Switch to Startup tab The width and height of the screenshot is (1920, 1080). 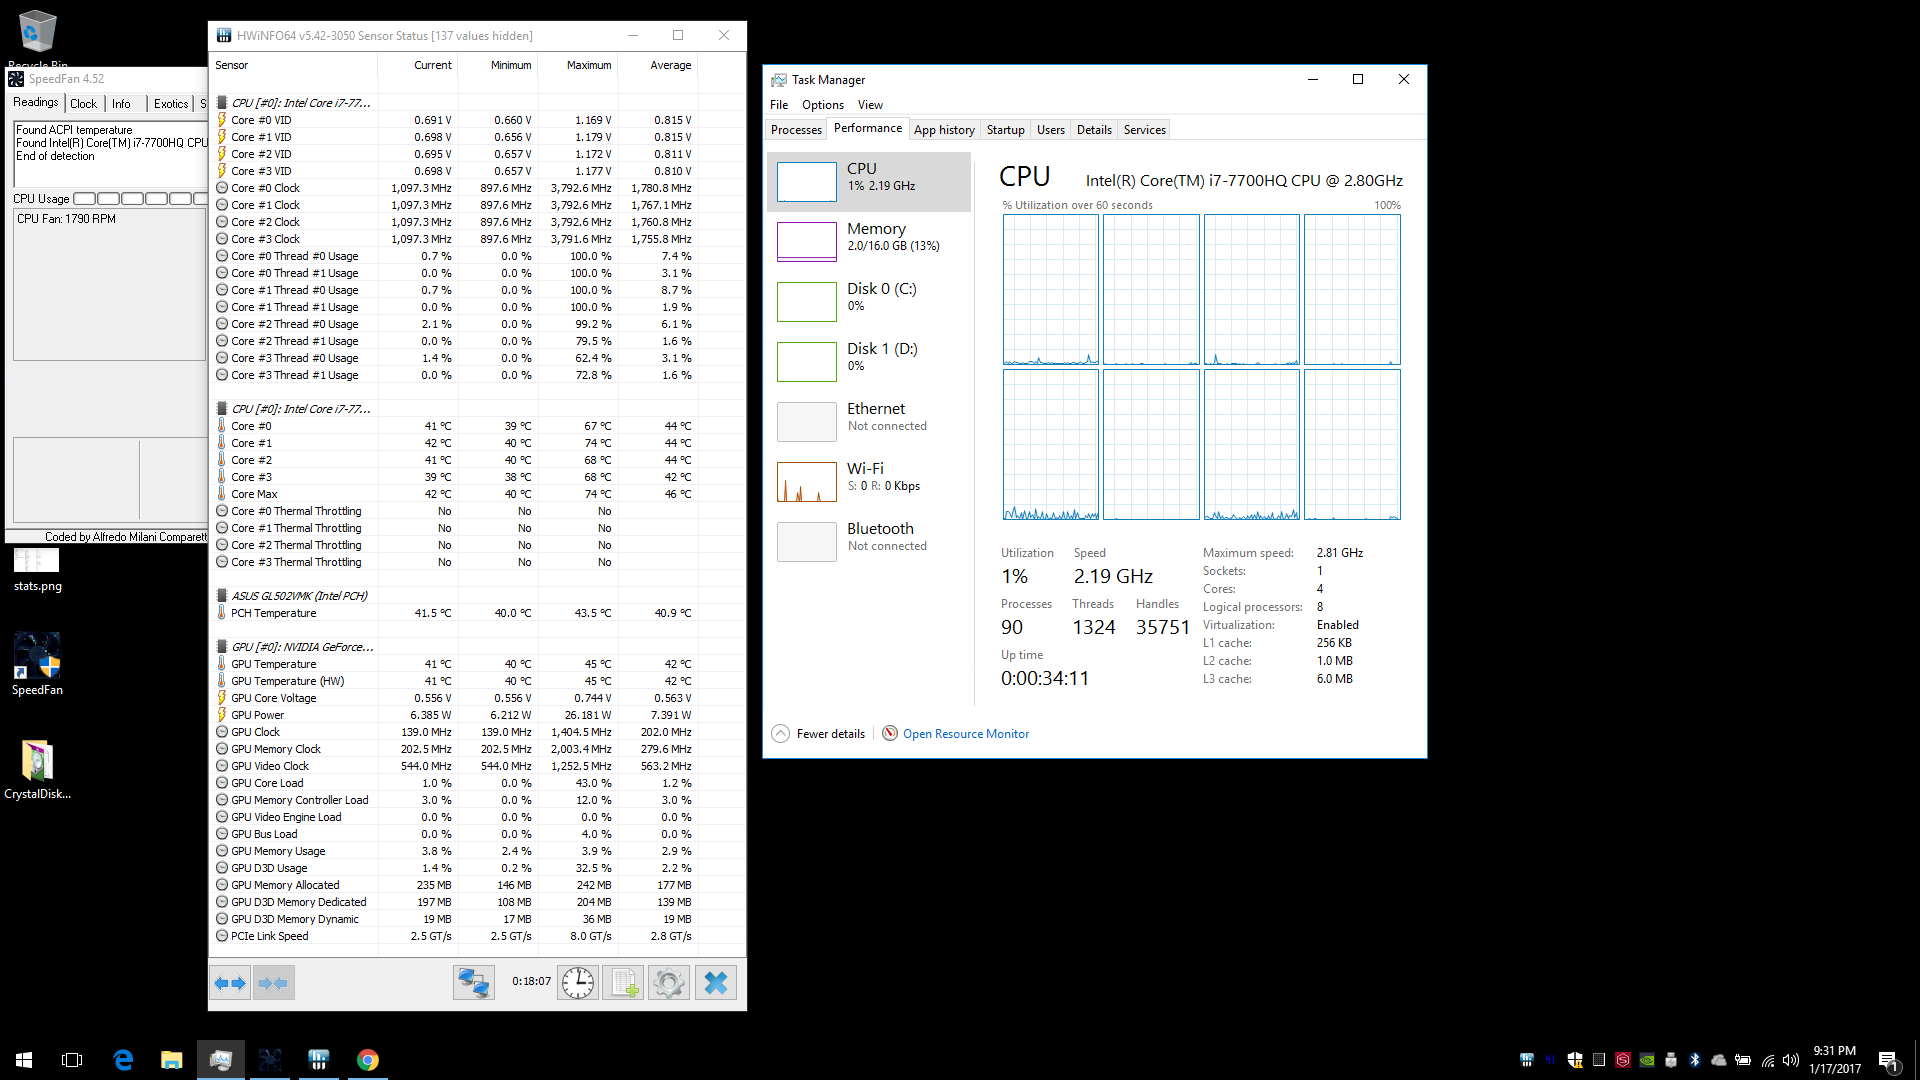click(x=1005, y=130)
